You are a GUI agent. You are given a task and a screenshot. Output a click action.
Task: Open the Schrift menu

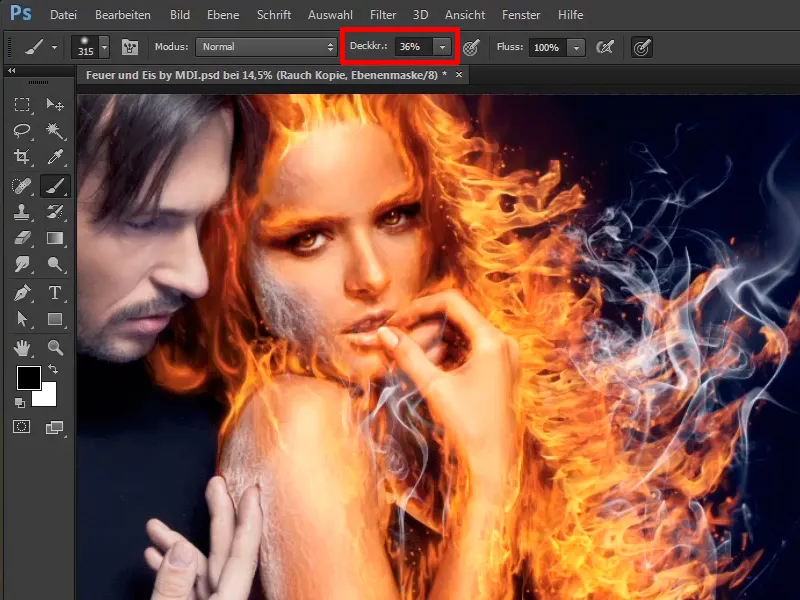pos(274,15)
